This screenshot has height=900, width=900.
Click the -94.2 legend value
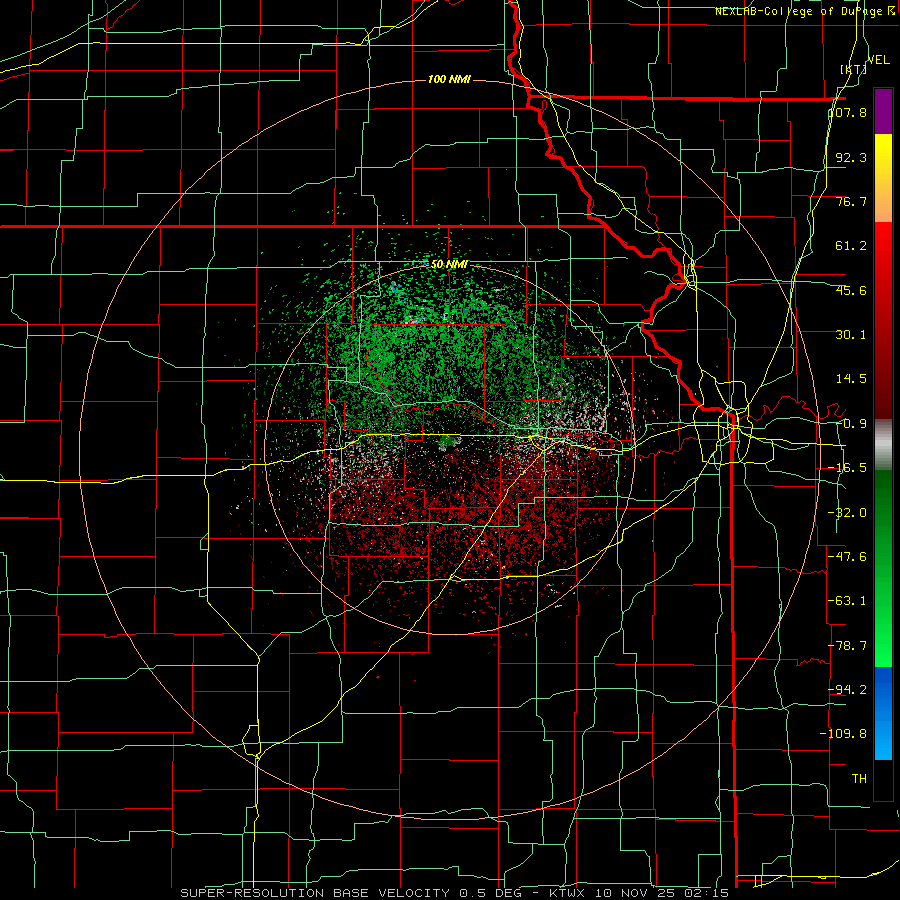pos(847,689)
